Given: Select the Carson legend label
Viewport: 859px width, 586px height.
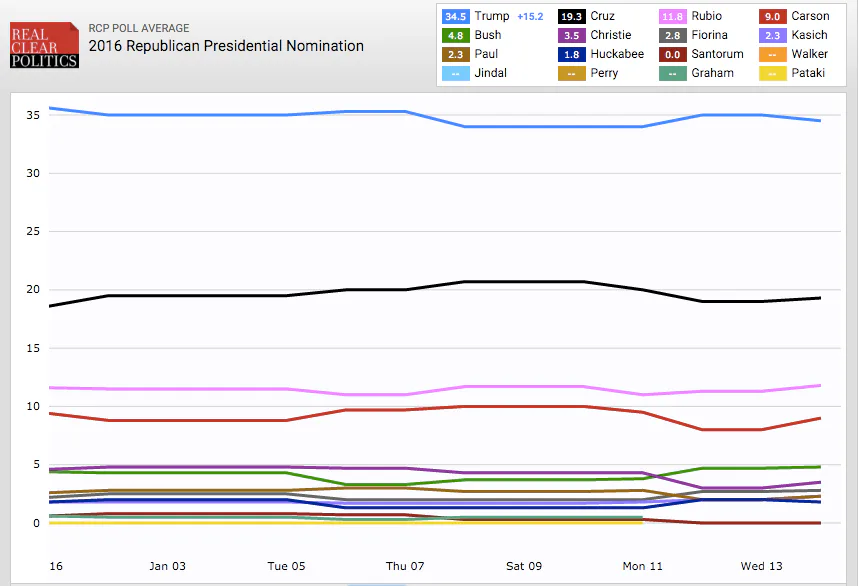Looking at the screenshot, I should click(x=810, y=16).
